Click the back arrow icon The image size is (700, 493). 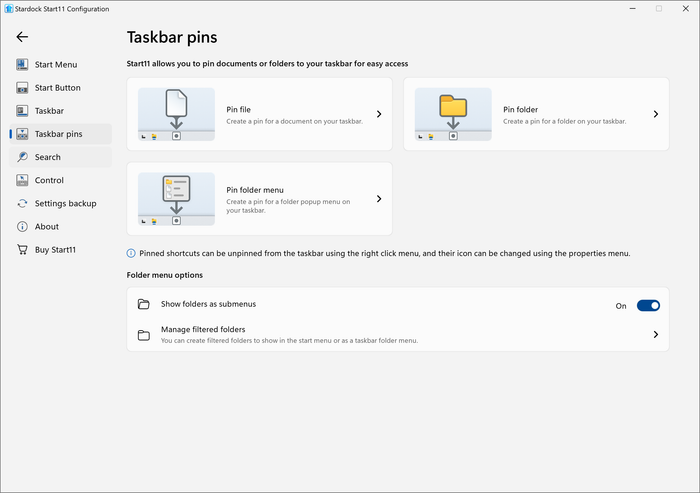22,37
